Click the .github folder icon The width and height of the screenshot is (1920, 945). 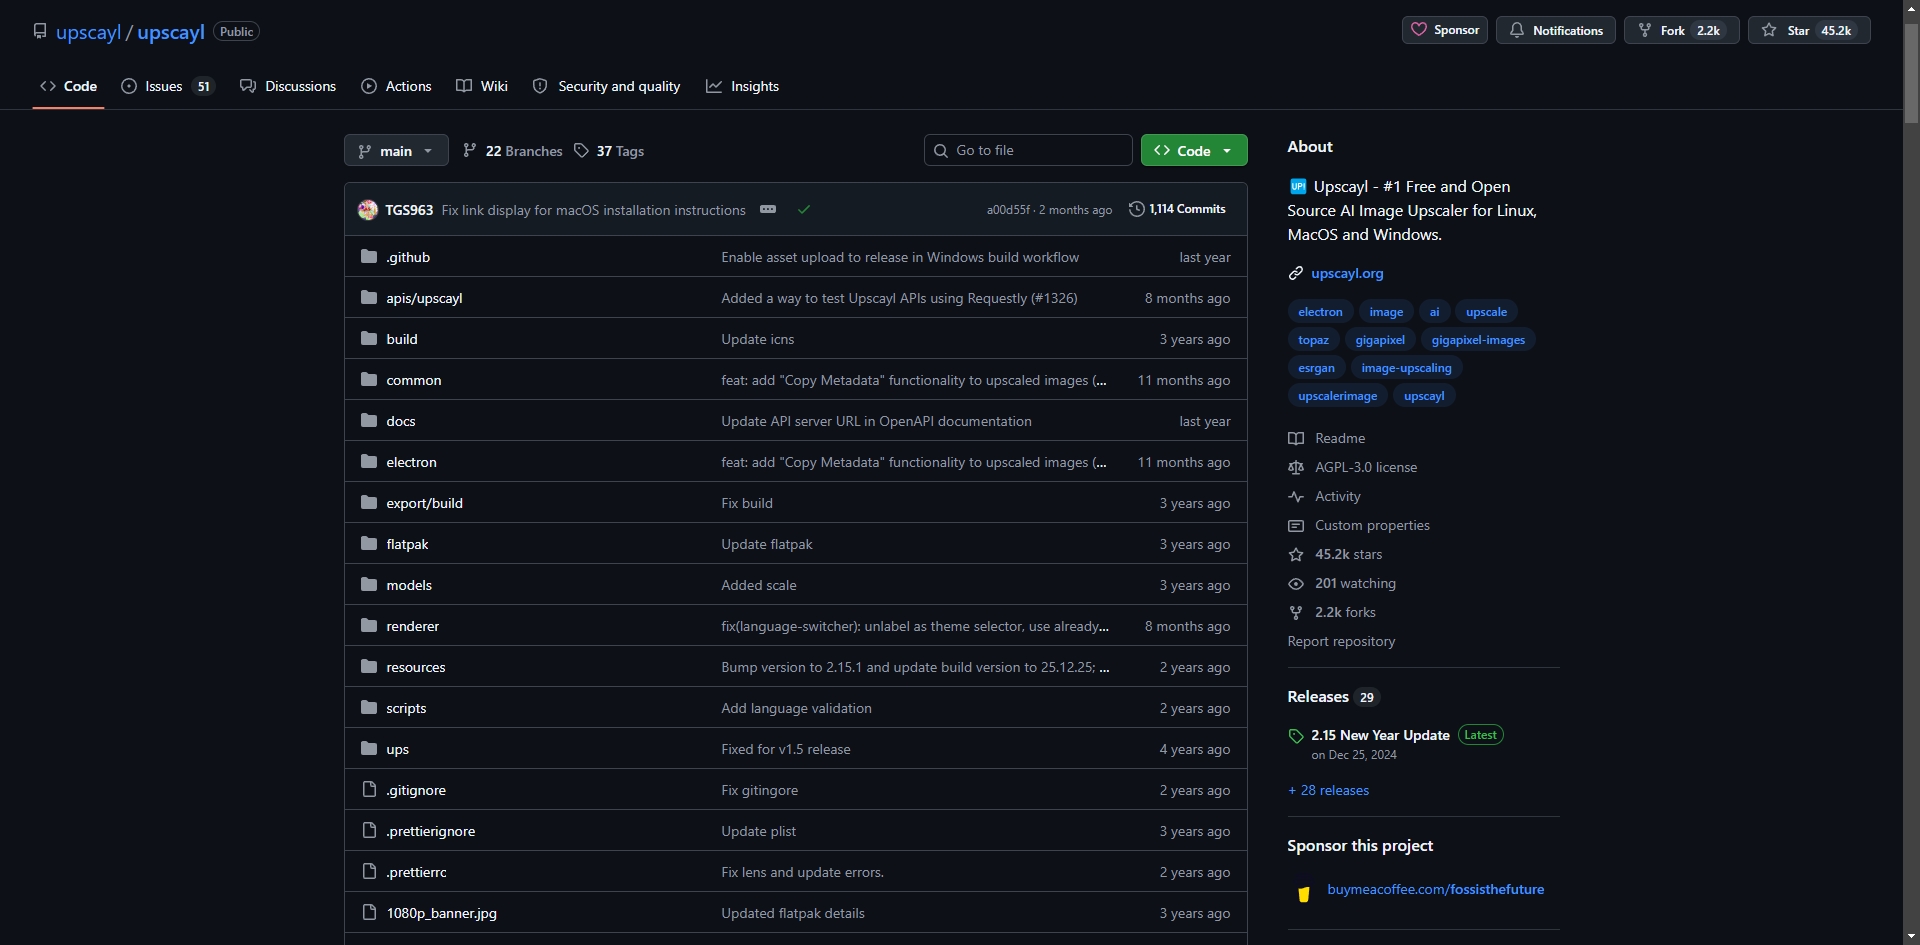coord(369,257)
